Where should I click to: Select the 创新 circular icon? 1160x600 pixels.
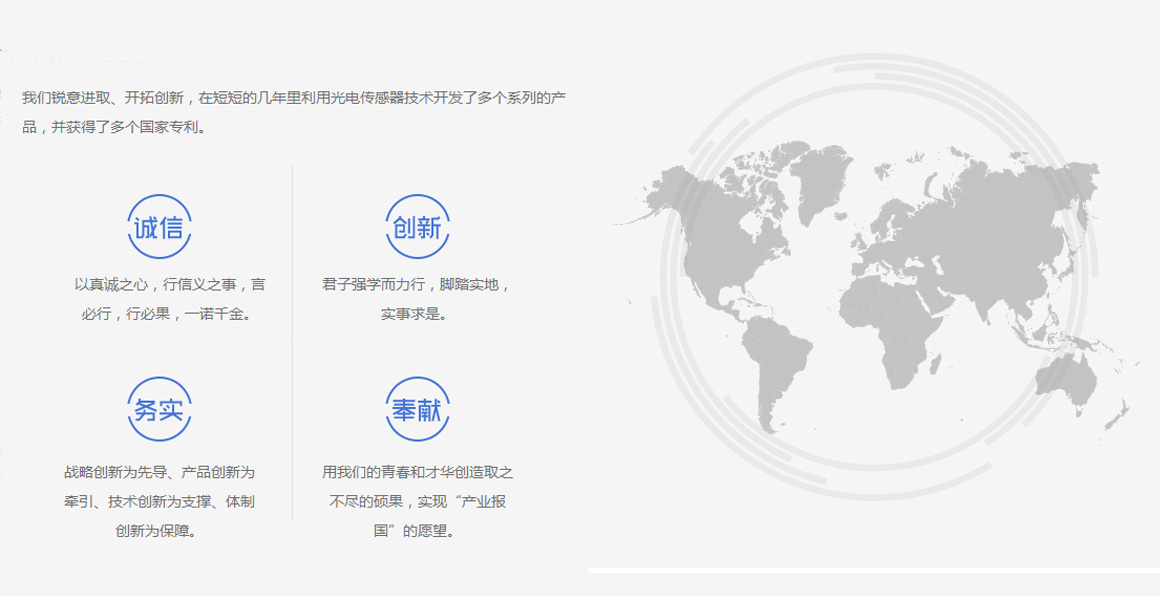[417, 227]
